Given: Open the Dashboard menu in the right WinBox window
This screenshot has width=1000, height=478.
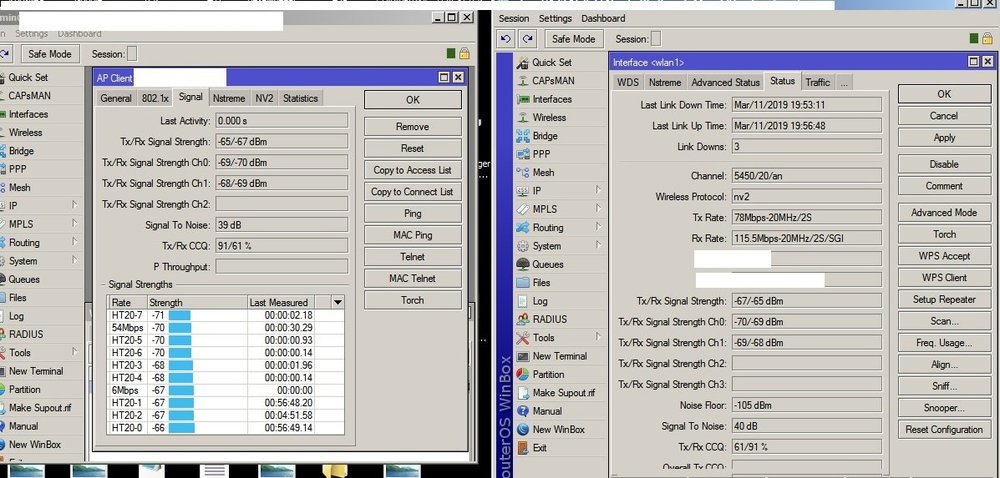Looking at the screenshot, I should 603,18.
